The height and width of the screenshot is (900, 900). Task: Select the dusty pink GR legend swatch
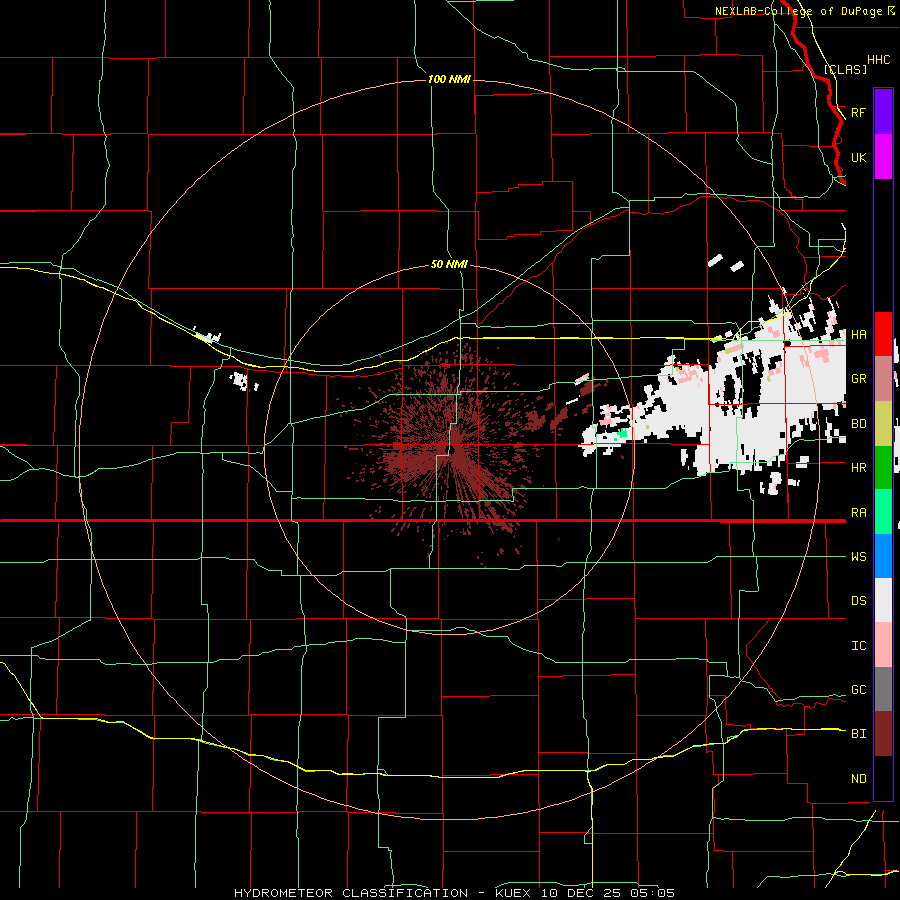(883, 379)
